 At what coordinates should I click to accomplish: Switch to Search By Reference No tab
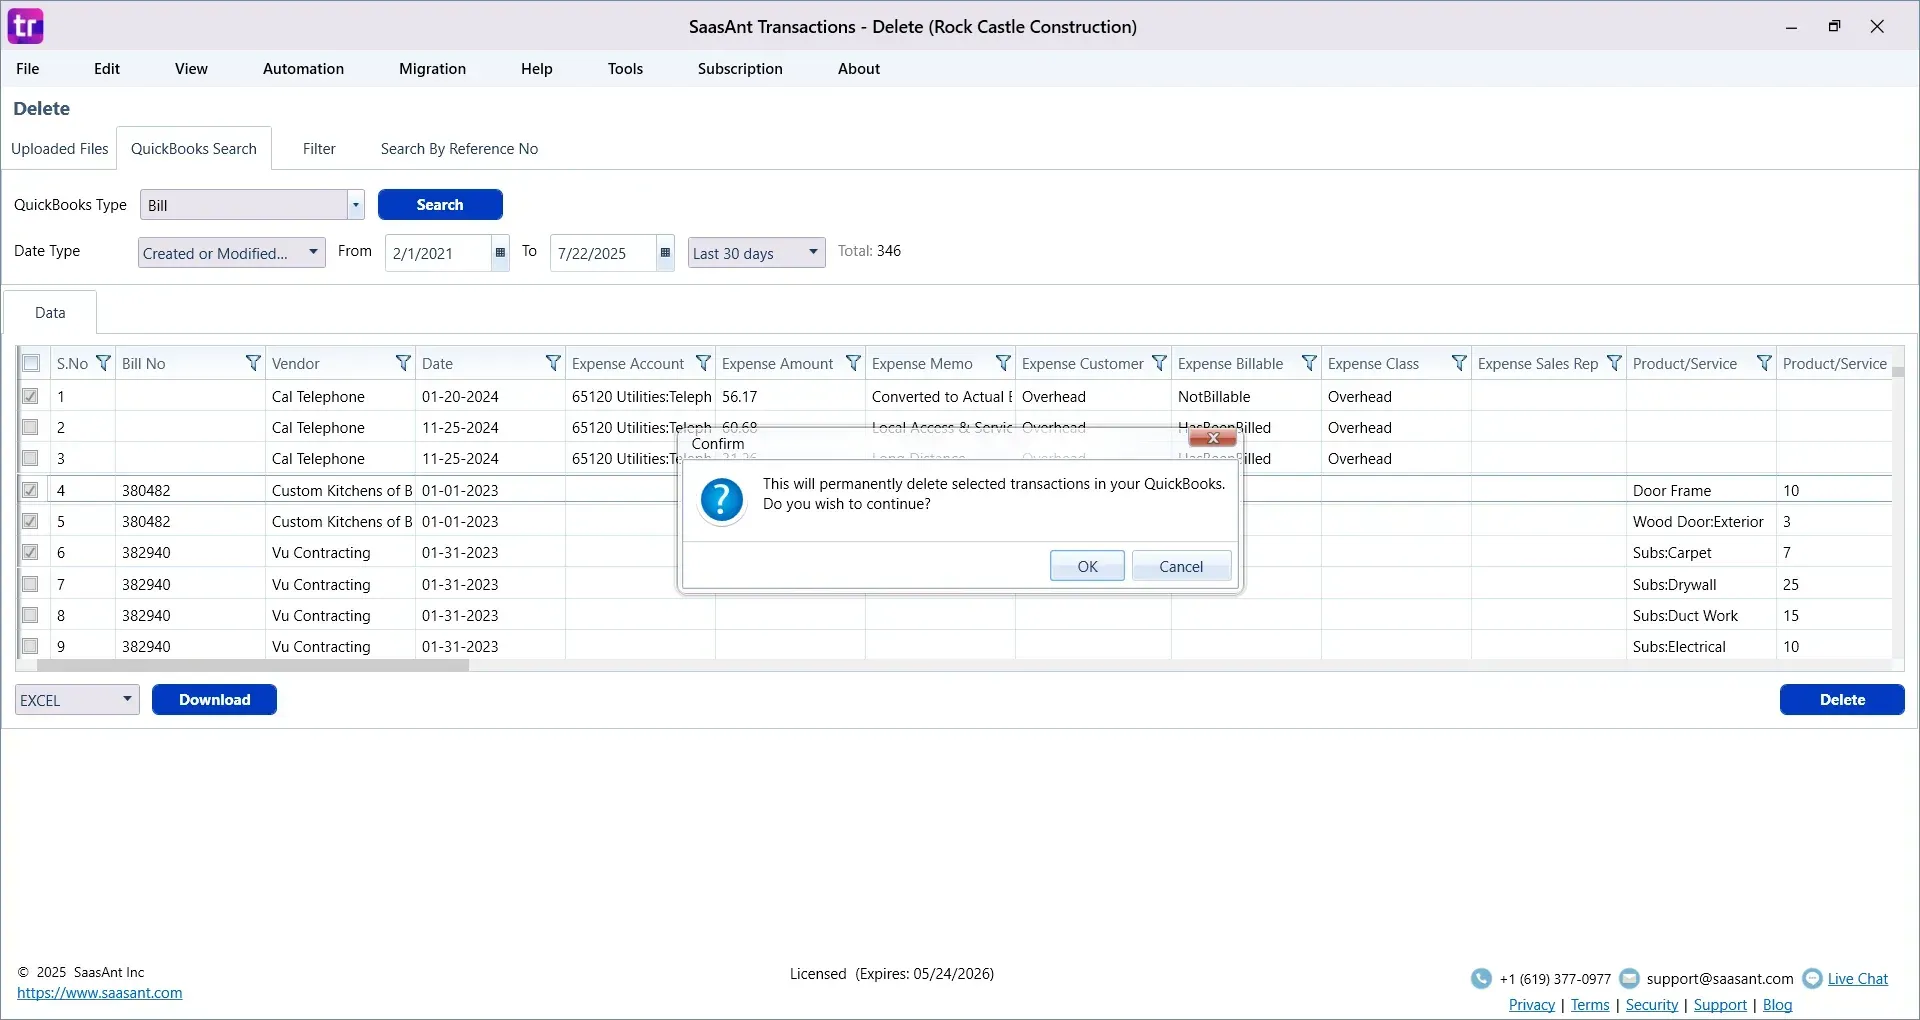[459, 149]
